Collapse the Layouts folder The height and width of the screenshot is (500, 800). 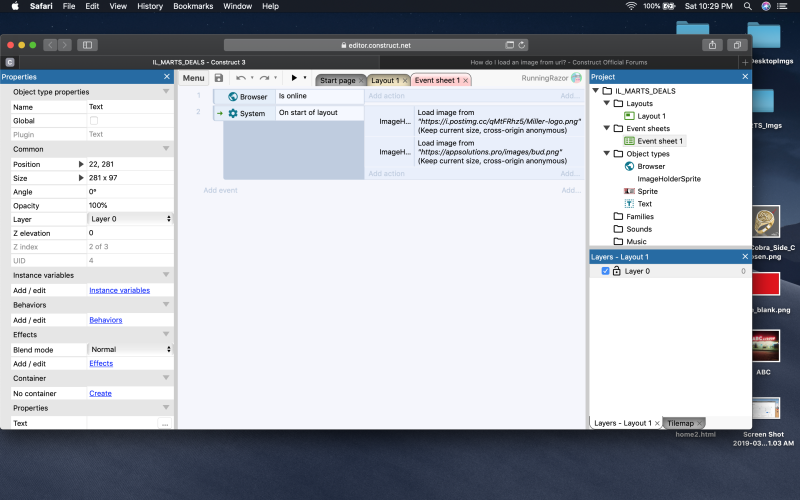(x=607, y=103)
